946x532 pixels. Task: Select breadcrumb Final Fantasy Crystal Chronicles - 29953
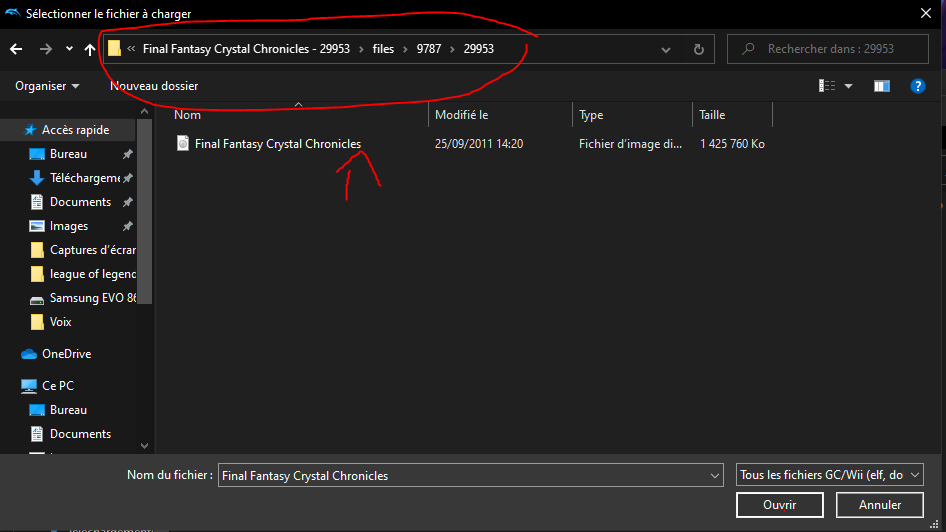point(246,49)
